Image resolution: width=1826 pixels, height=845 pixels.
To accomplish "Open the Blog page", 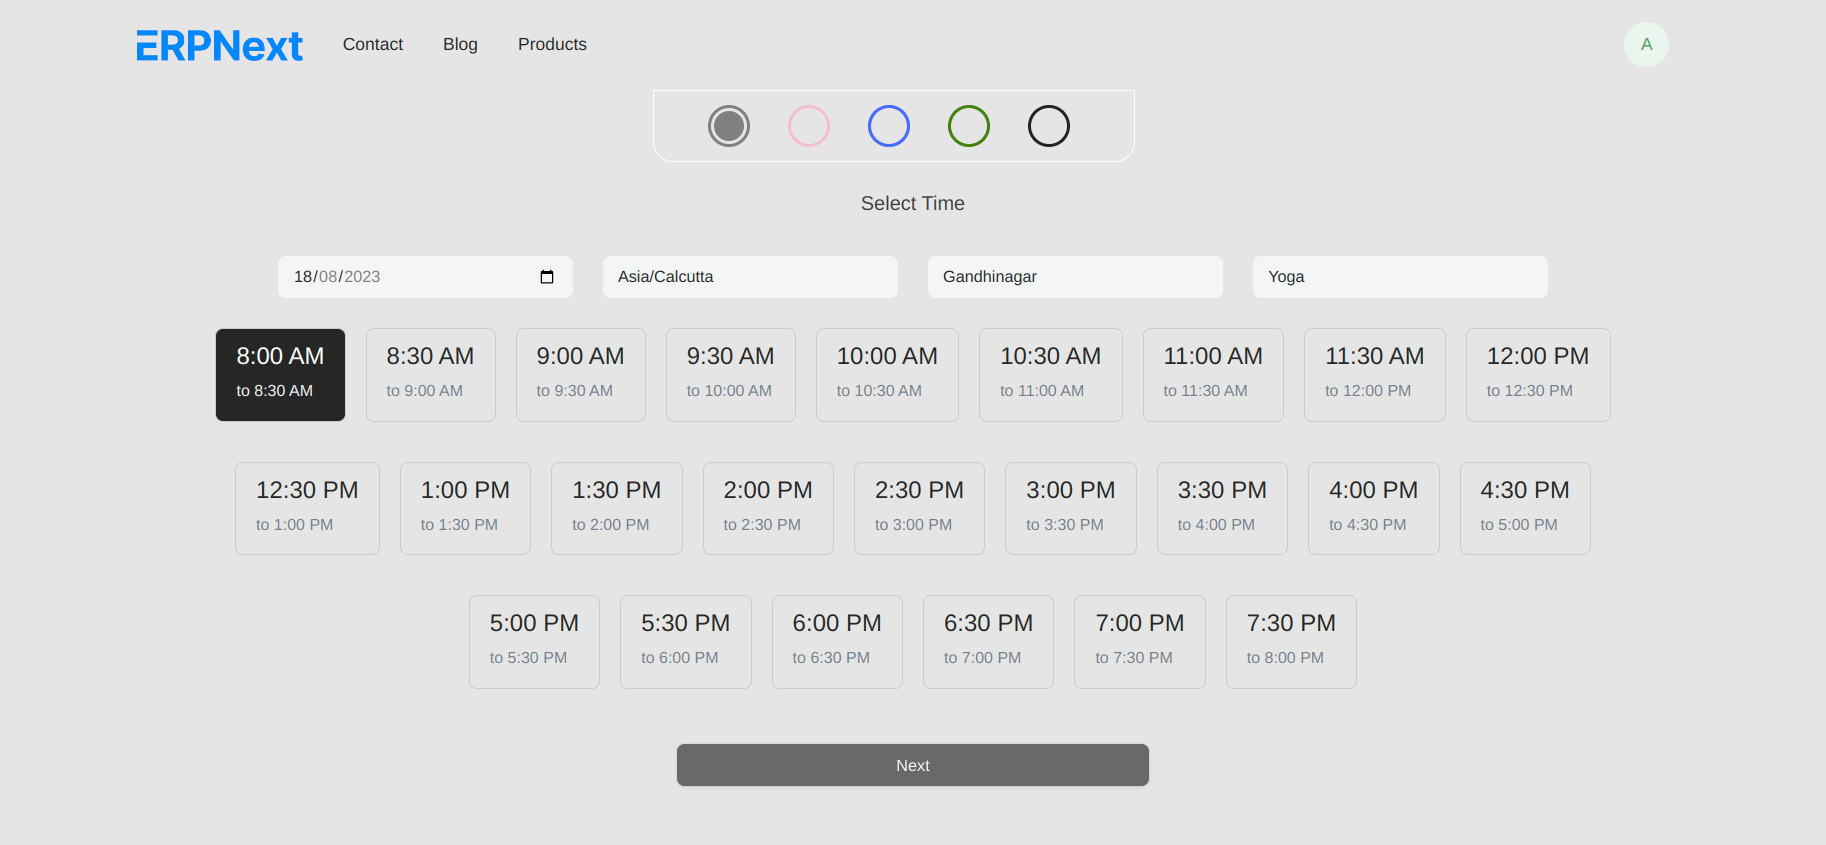I will [x=460, y=44].
